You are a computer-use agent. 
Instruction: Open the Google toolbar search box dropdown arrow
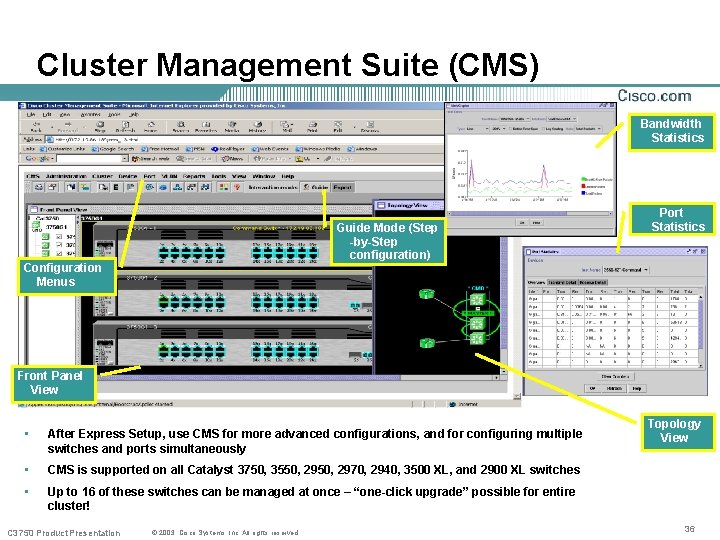[124, 158]
